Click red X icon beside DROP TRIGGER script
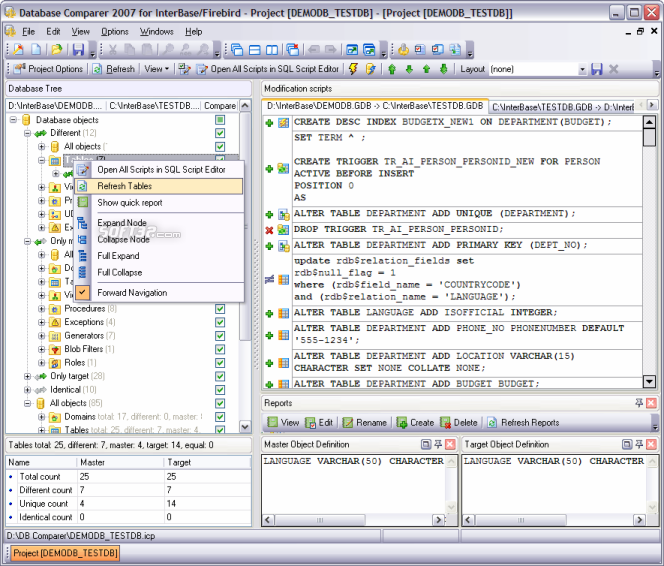Image resolution: width=664 pixels, height=566 pixels. click(269, 230)
